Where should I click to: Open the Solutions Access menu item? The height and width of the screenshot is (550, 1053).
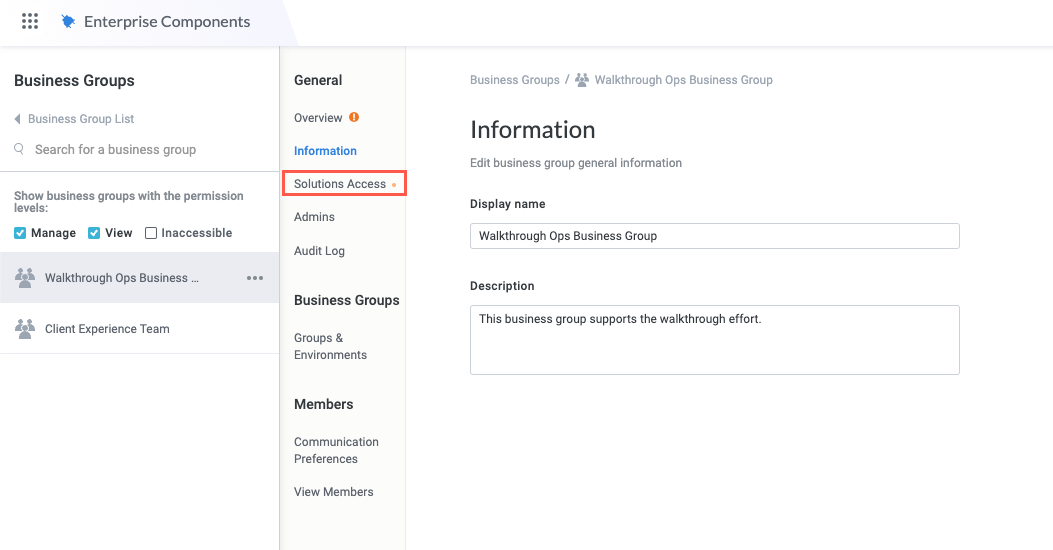click(x=340, y=184)
